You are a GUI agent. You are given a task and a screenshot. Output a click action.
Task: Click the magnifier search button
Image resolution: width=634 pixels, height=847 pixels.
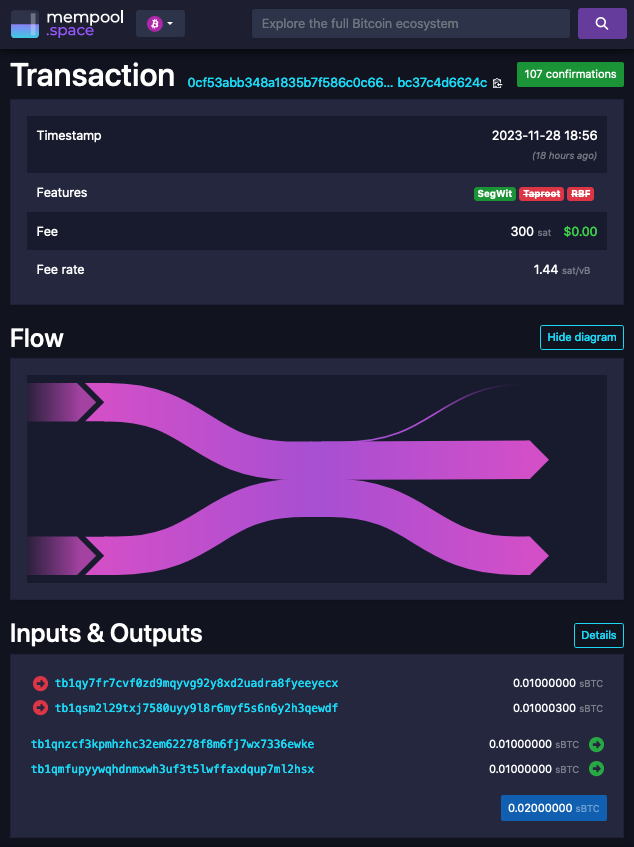coord(602,23)
